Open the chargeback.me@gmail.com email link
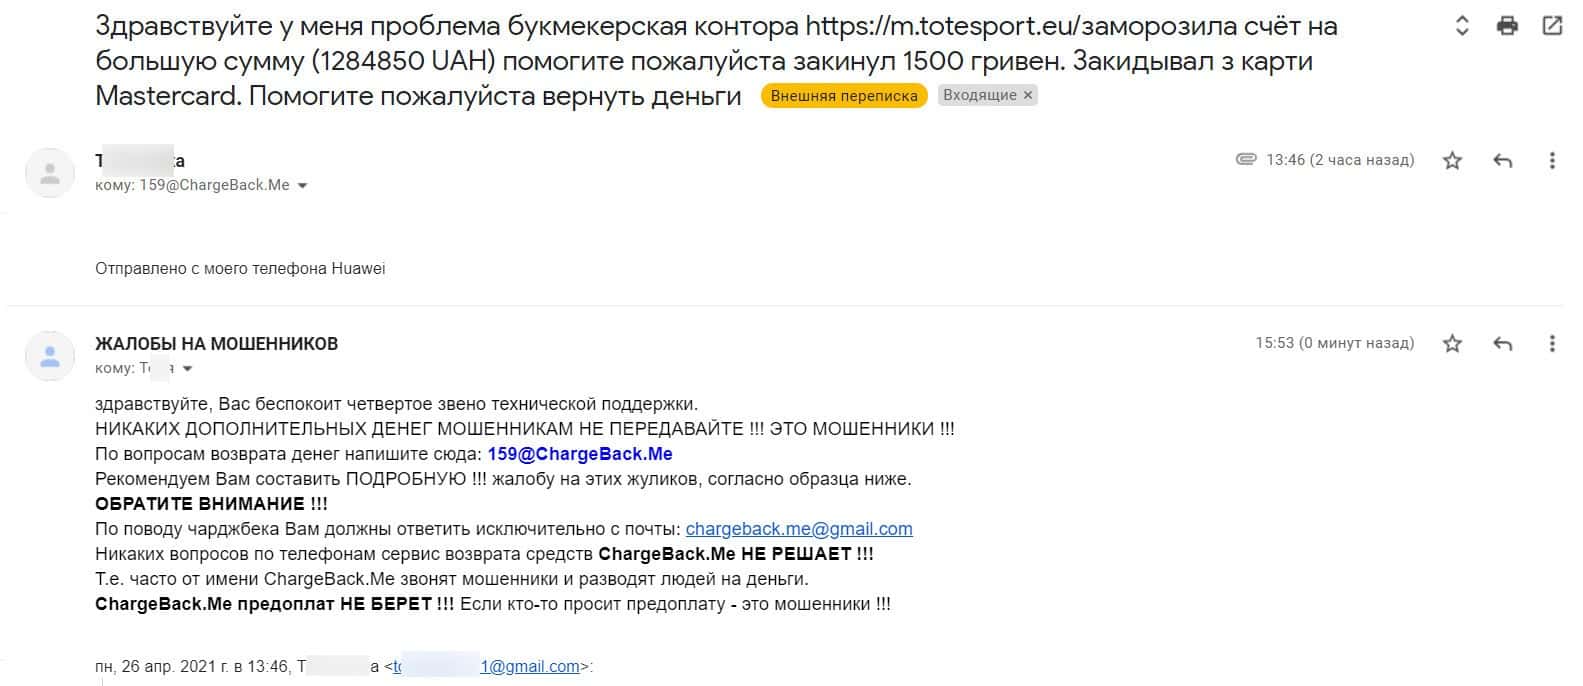This screenshot has width=1583, height=686. [799, 529]
